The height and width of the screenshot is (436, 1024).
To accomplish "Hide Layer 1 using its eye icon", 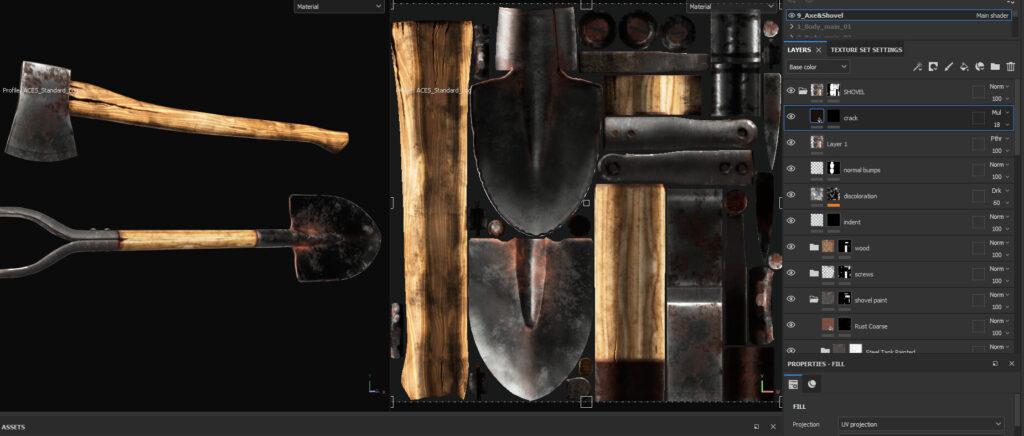I will click(x=791, y=142).
